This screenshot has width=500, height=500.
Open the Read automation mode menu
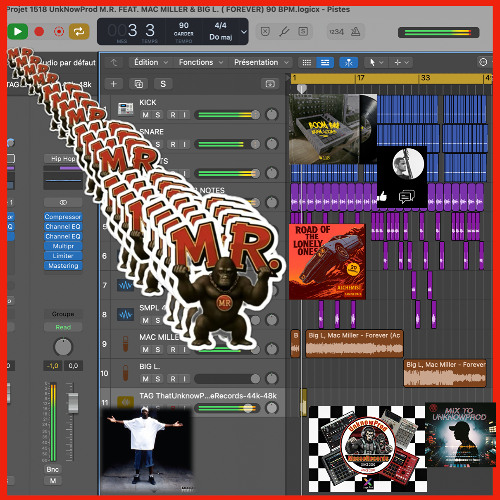(63, 327)
